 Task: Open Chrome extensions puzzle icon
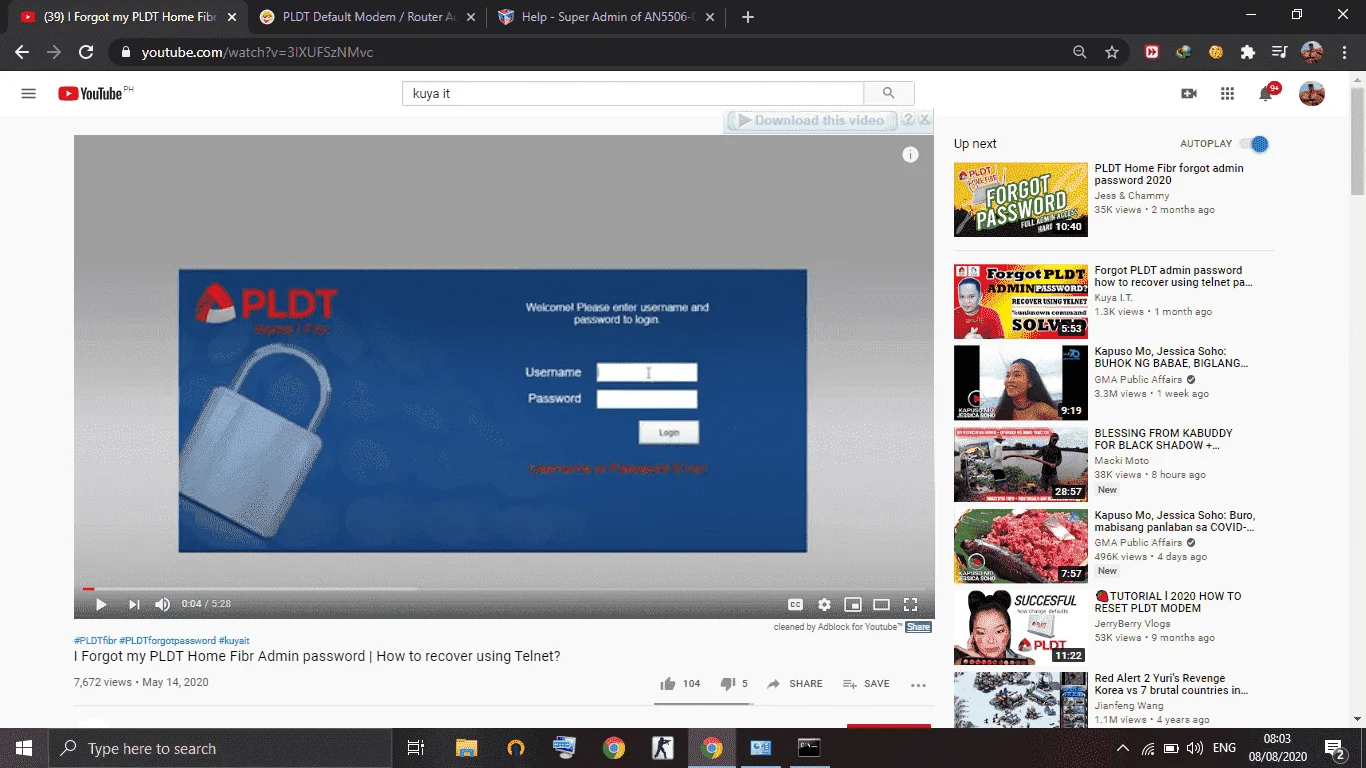1247,52
